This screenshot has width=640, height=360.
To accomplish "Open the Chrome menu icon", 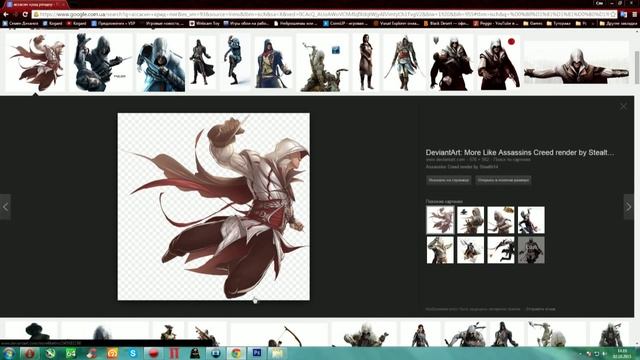I will tap(635, 14).
